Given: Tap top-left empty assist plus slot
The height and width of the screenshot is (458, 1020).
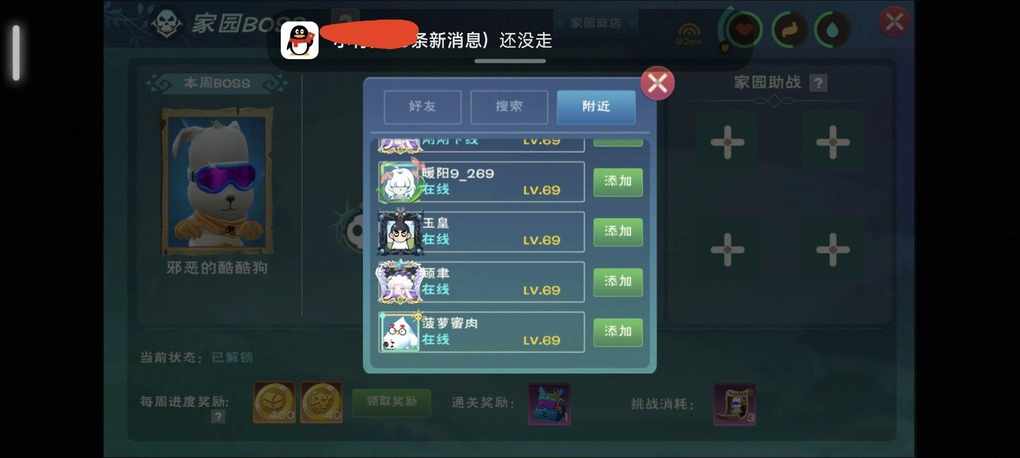Looking at the screenshot, I should click(x=727, y=142).
